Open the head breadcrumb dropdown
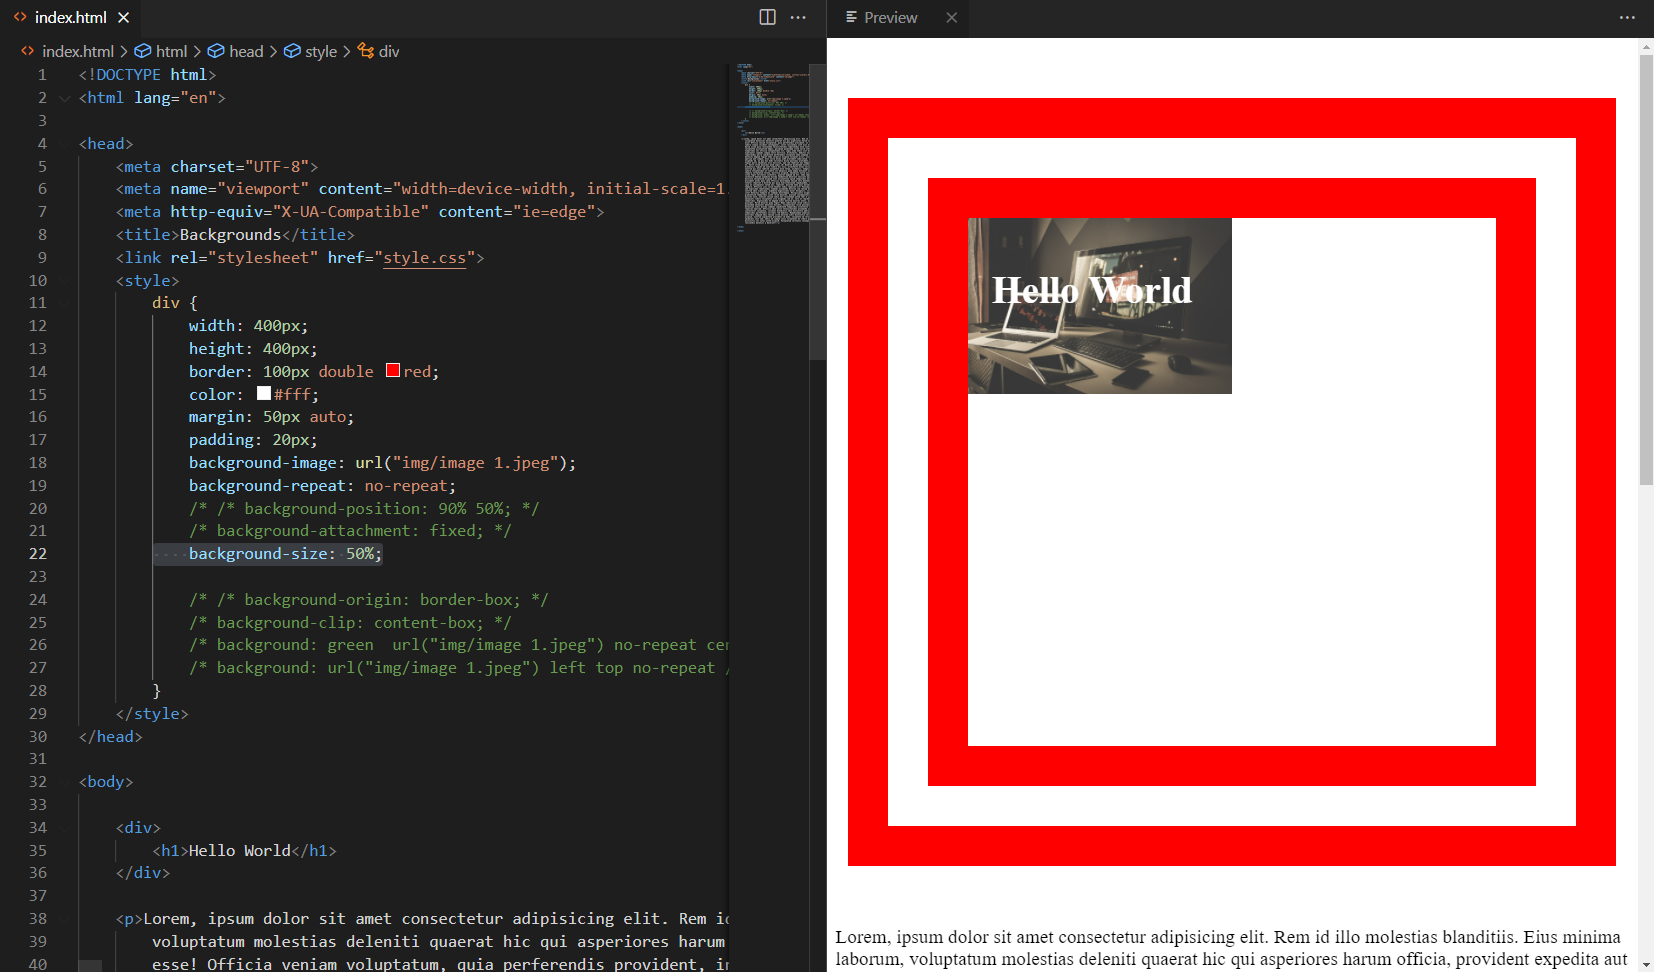 (x=244, y=51)
